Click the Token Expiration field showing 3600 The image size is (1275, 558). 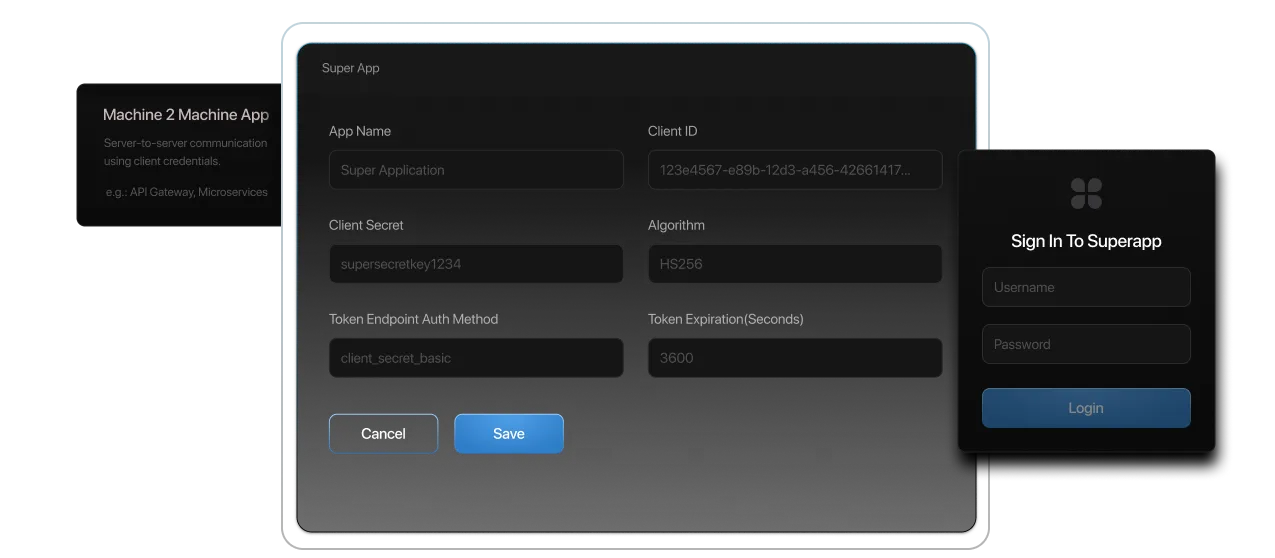point(794,358)
